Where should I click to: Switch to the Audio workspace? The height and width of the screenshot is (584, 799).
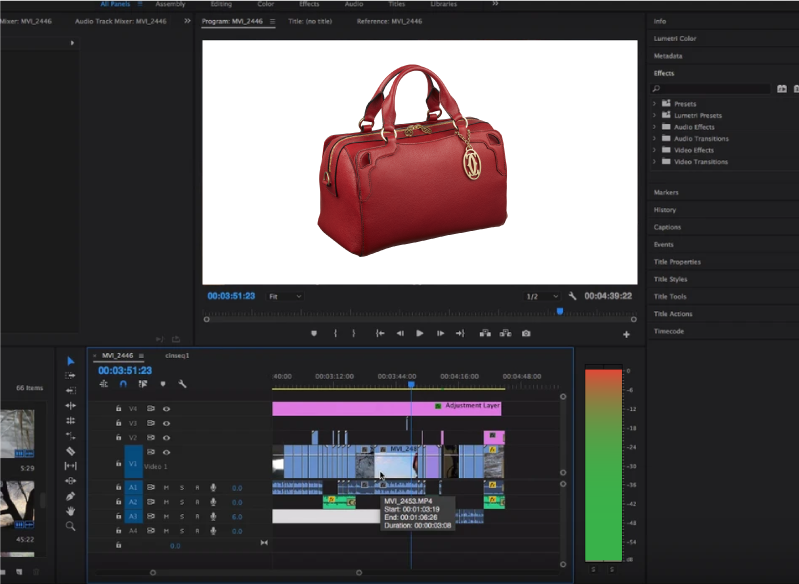point(354,4)
